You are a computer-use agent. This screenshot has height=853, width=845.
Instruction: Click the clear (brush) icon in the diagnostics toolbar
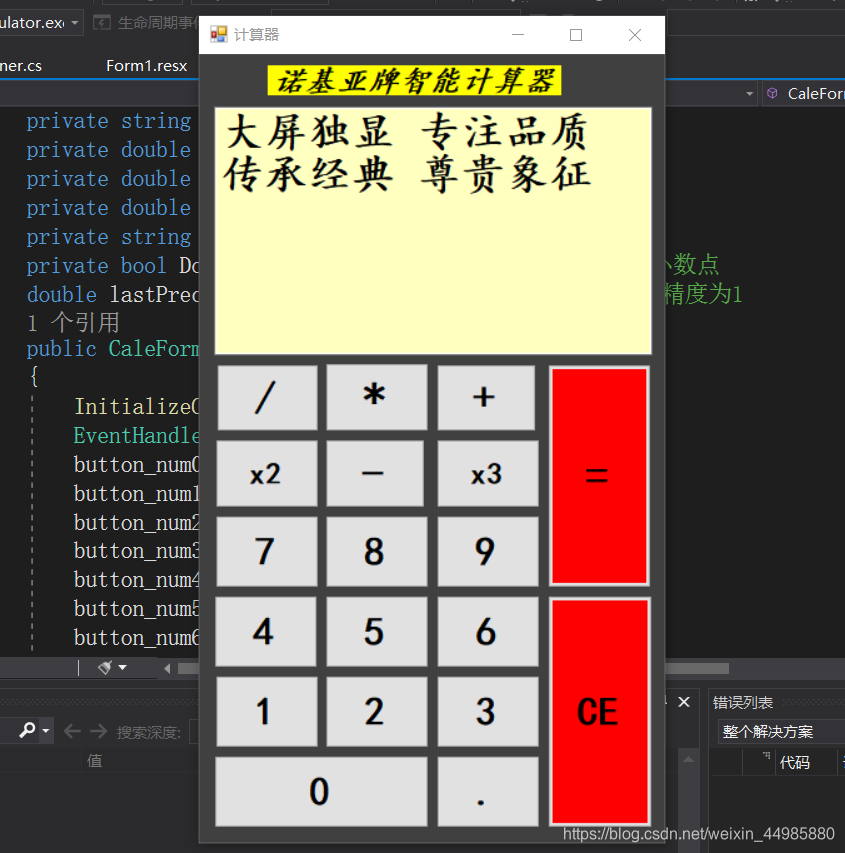point(105,667)
